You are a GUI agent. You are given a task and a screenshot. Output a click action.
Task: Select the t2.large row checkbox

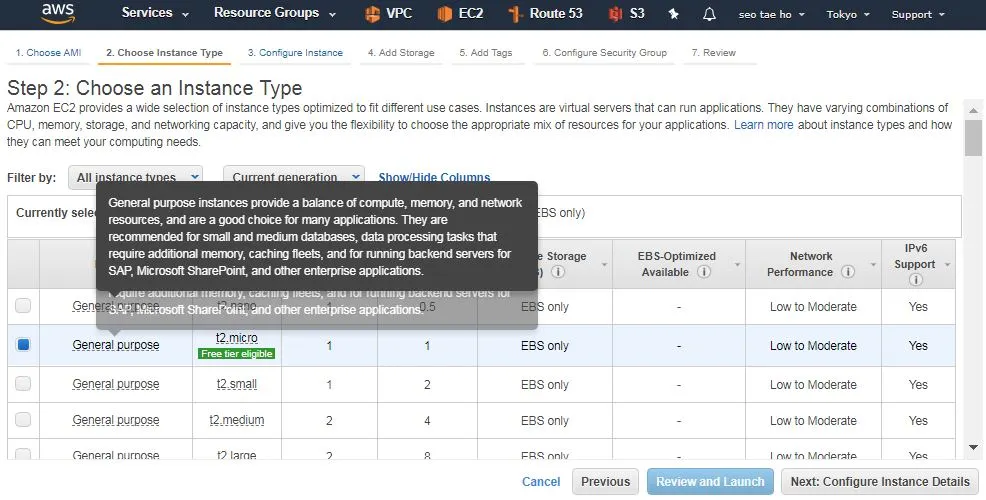(x=23, y=453)
